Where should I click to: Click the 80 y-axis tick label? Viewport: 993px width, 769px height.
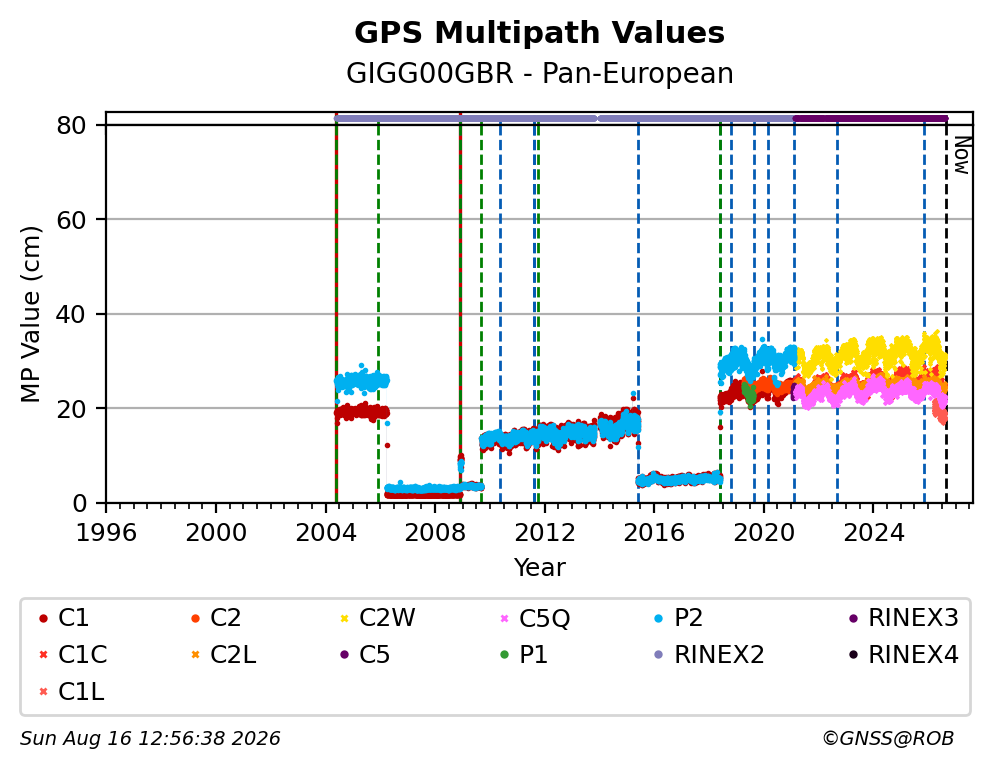point(71,125)
